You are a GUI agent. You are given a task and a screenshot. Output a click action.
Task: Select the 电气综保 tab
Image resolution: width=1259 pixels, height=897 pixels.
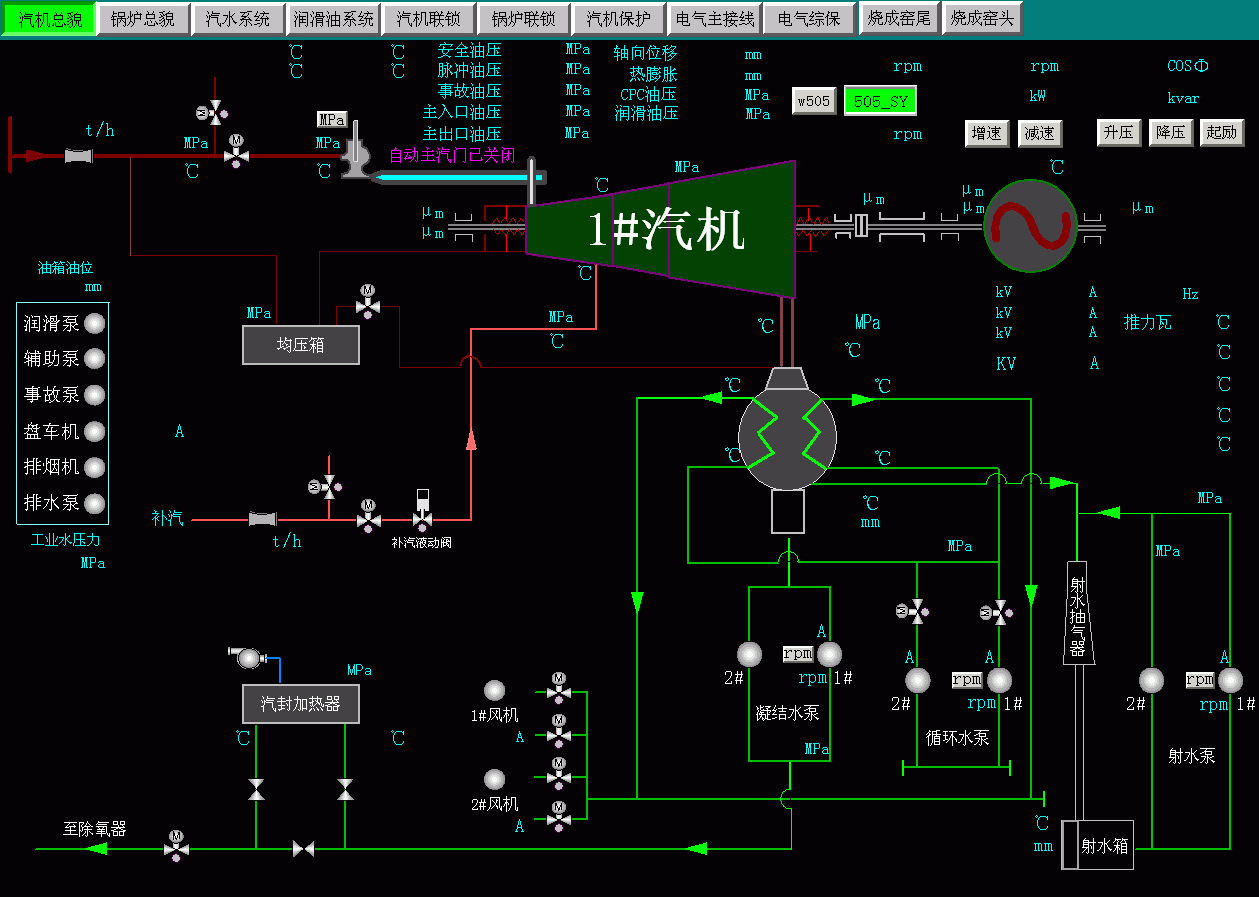pos(809,19)
